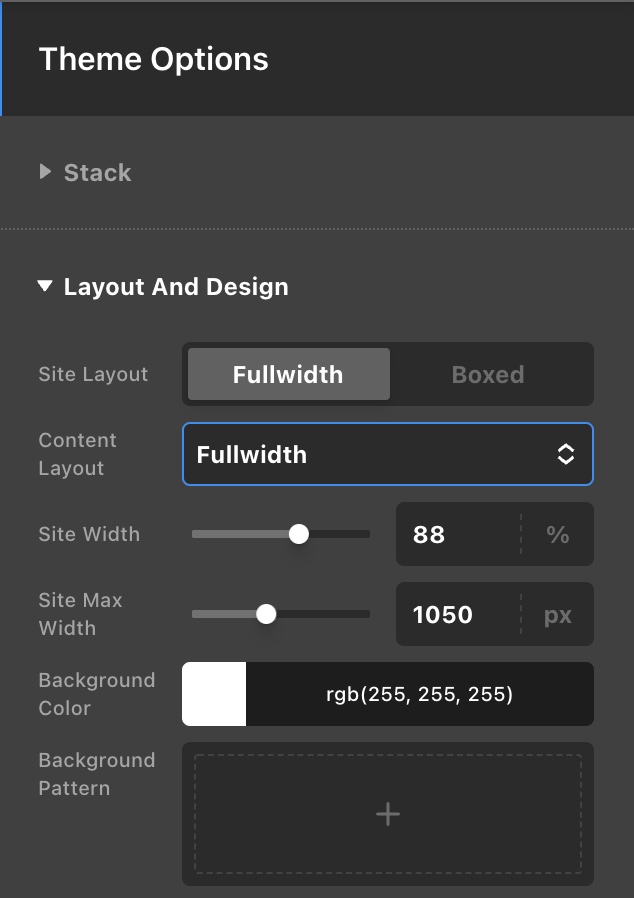Image resolution: width=634 pixels, height=898 pixels.
Task: Click the percent unit beside Site Width
Action: (557, 534)
